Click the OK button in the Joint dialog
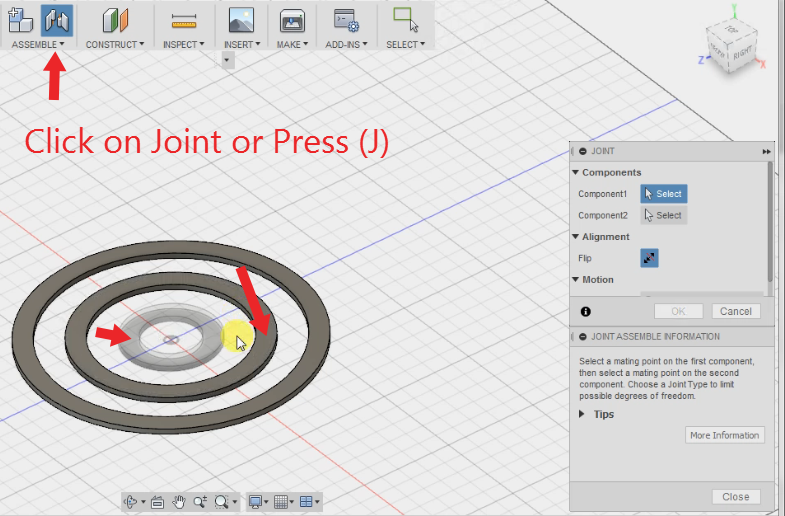The height and width of the screenshot is (516, 785). point(678,311)
